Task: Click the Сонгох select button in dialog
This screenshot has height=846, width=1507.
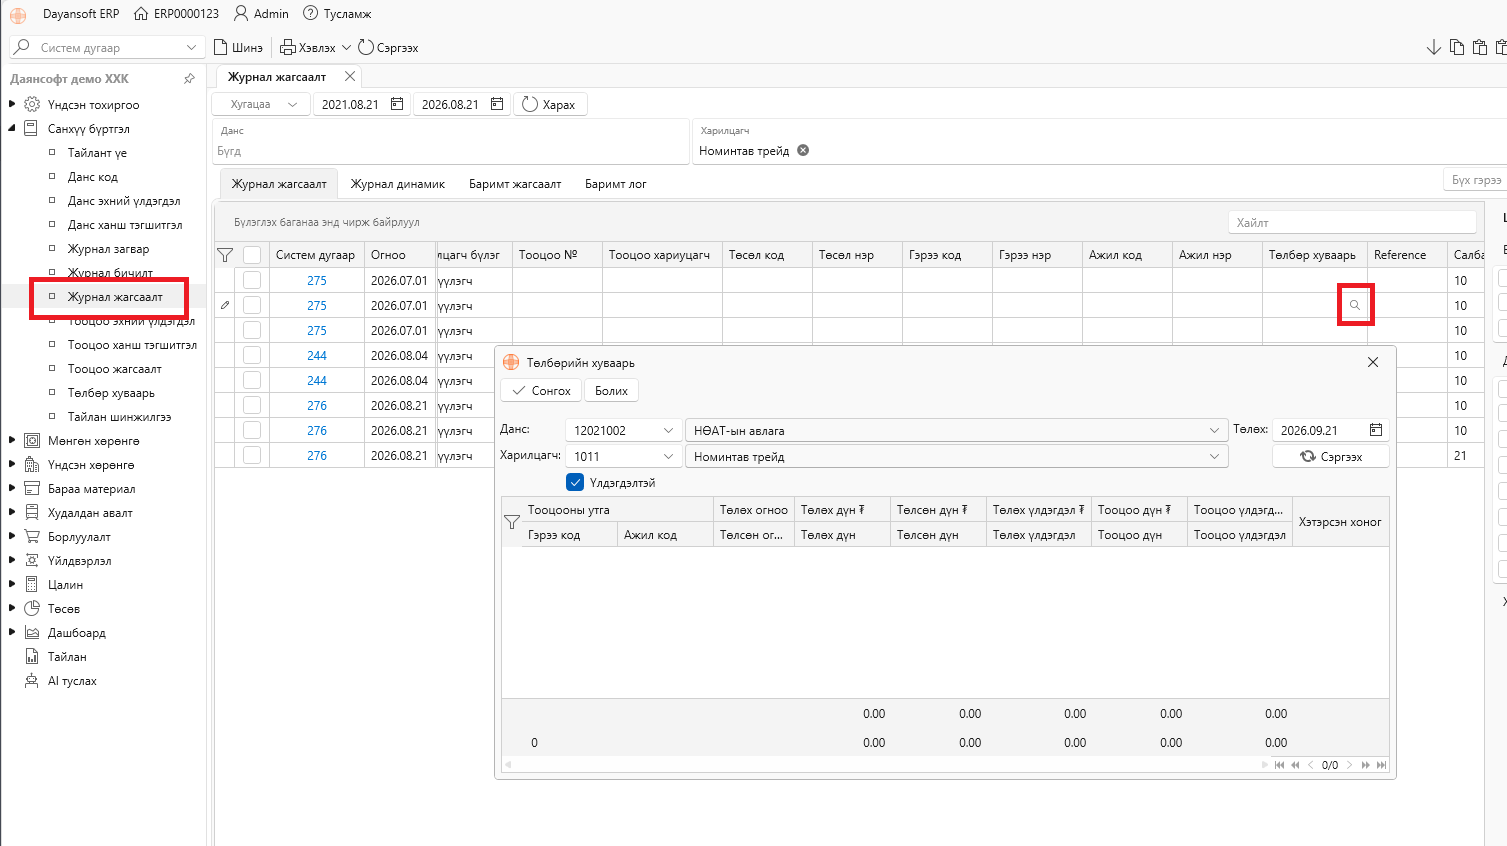Action: click(541, 391)
